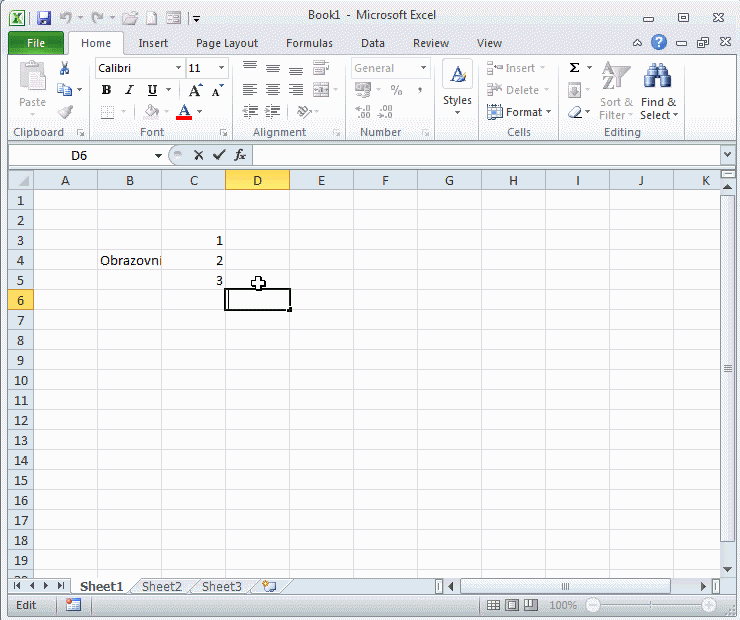The height and width of the screenshot is (620, 740).
Task: Click the Save icon in quick access toolbar
Action: coord(43,18)
